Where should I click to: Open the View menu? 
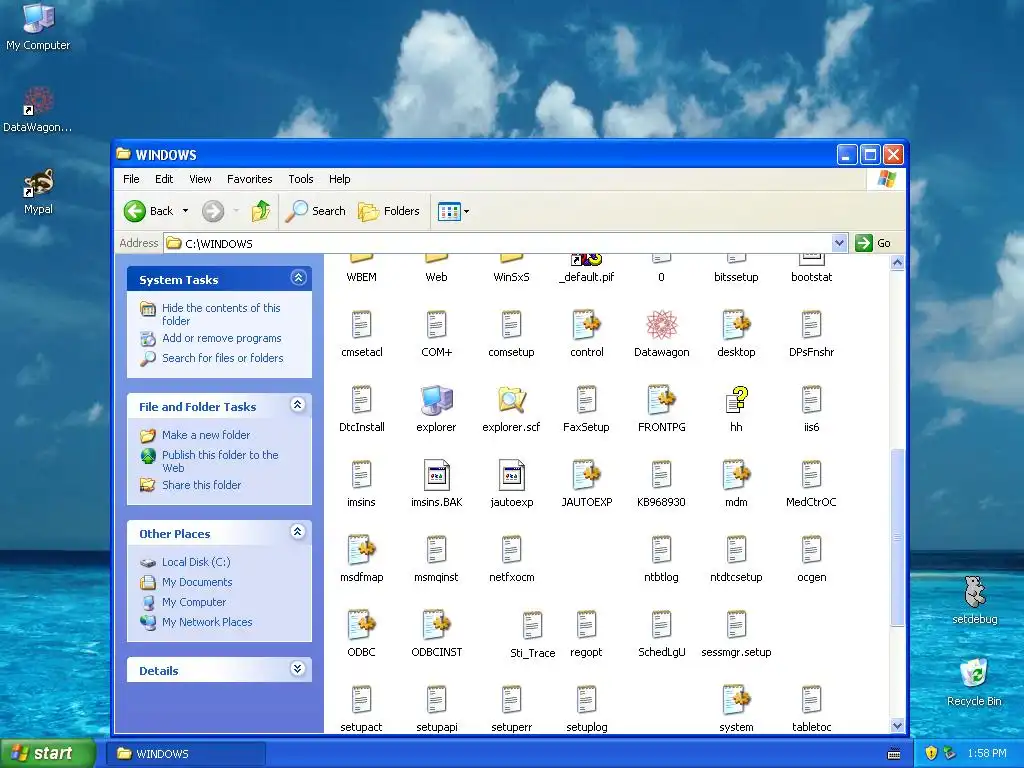tap(200, 179)
